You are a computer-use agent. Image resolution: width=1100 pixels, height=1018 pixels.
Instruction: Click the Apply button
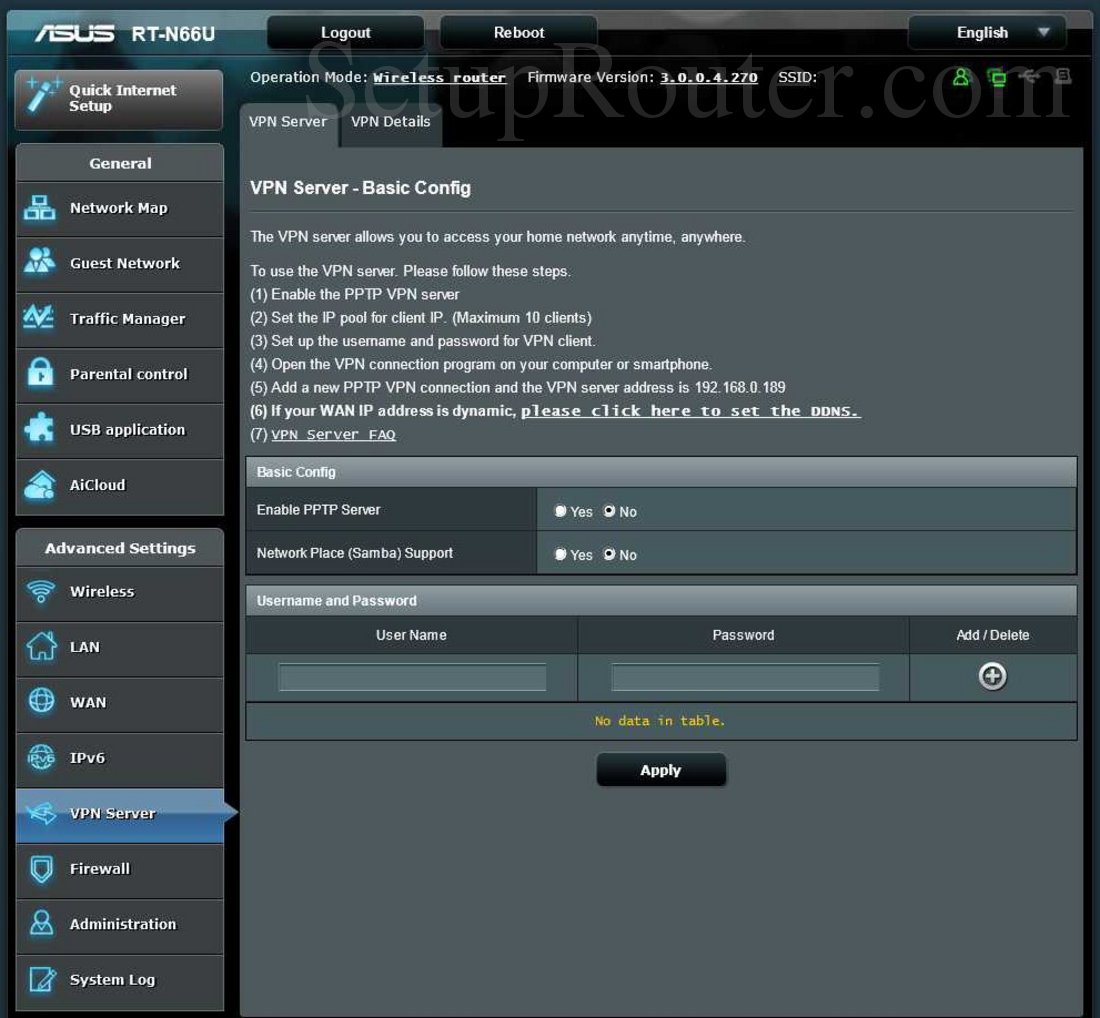point(661,770)
